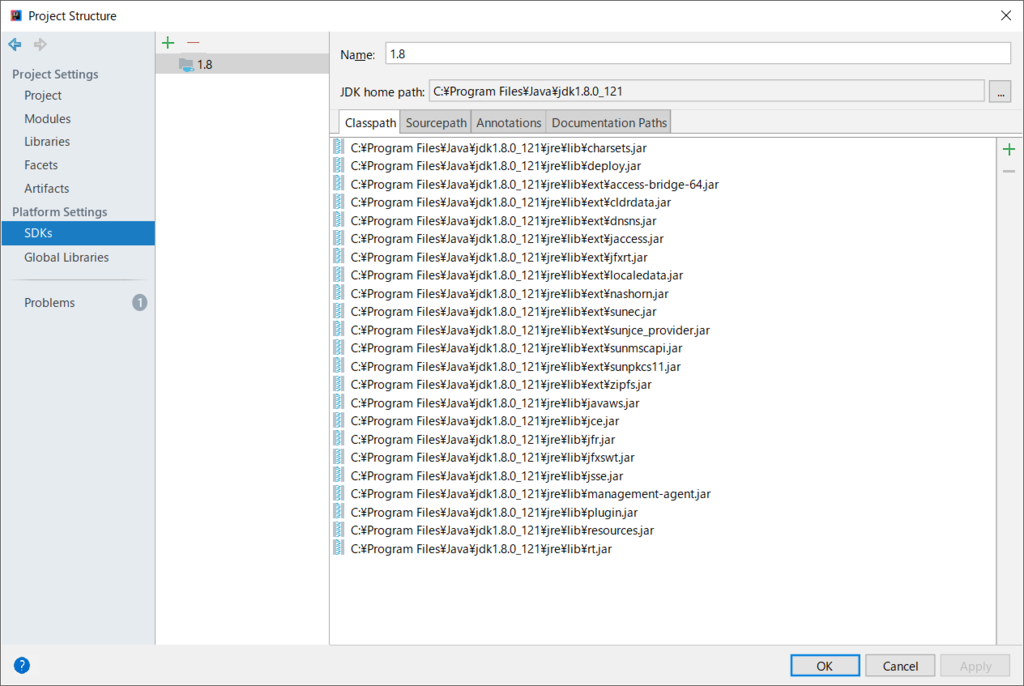Screen dimensions: 1024x686
Task: Select the 1.8 SDK folder icon
Action: pos(186,65)
